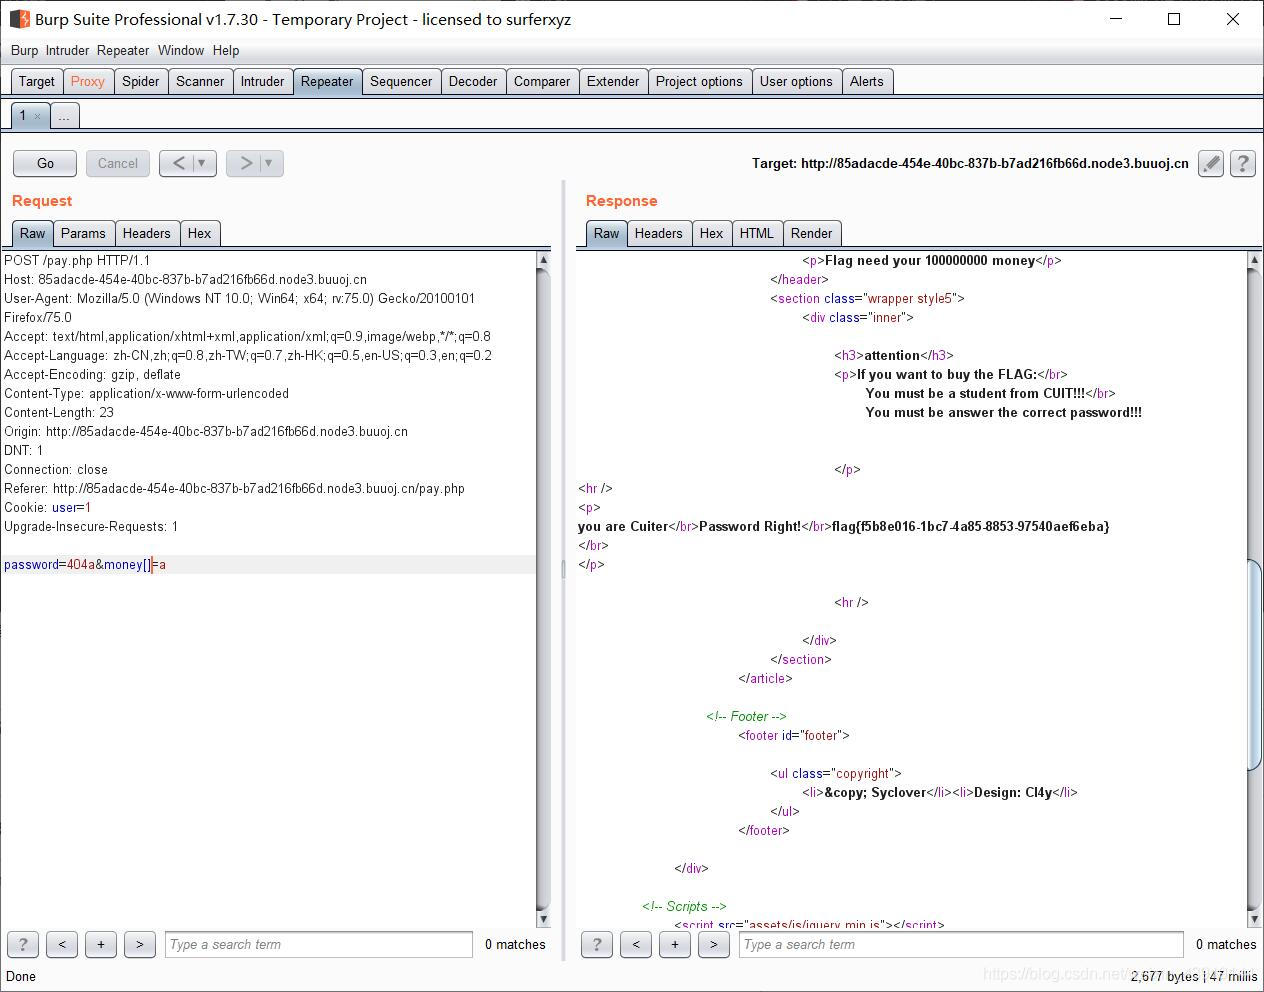Go to next request search match

tap(140, 944)
